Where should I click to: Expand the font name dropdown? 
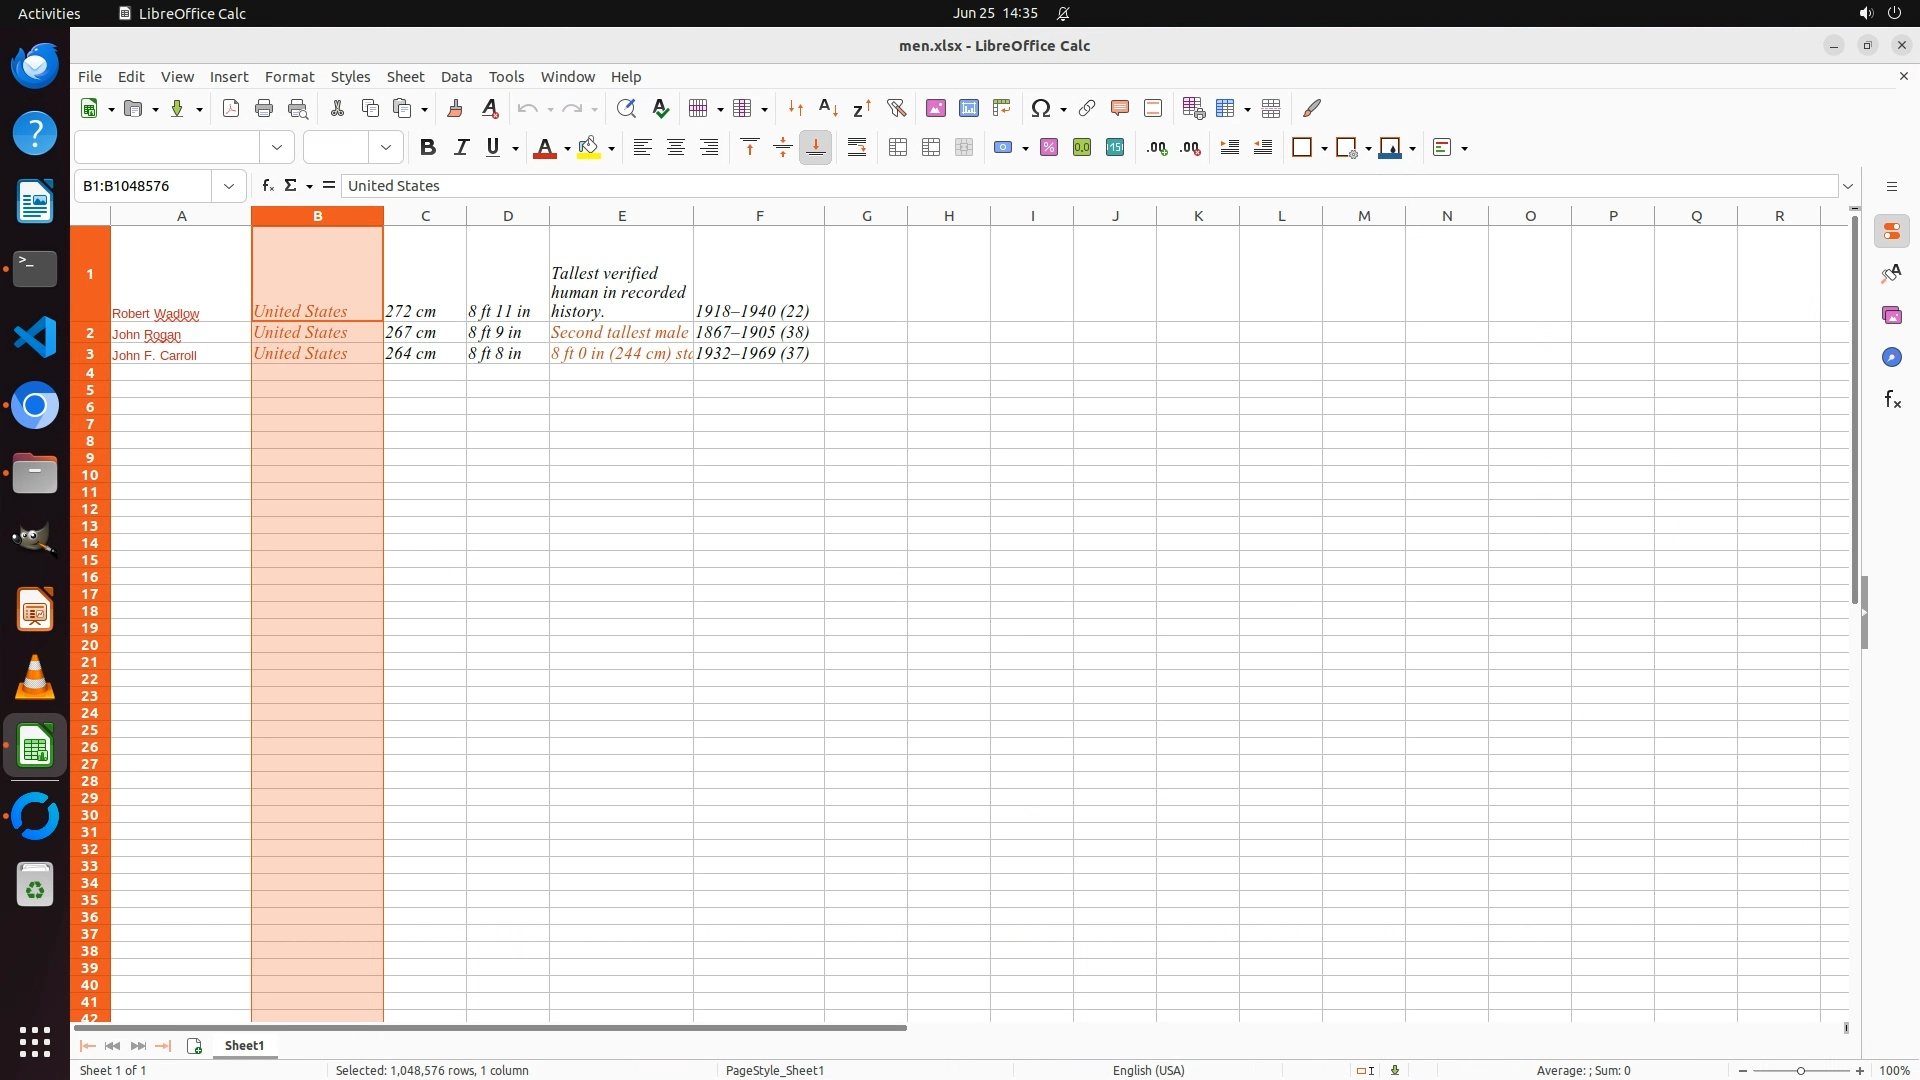(x=277, y=148)
